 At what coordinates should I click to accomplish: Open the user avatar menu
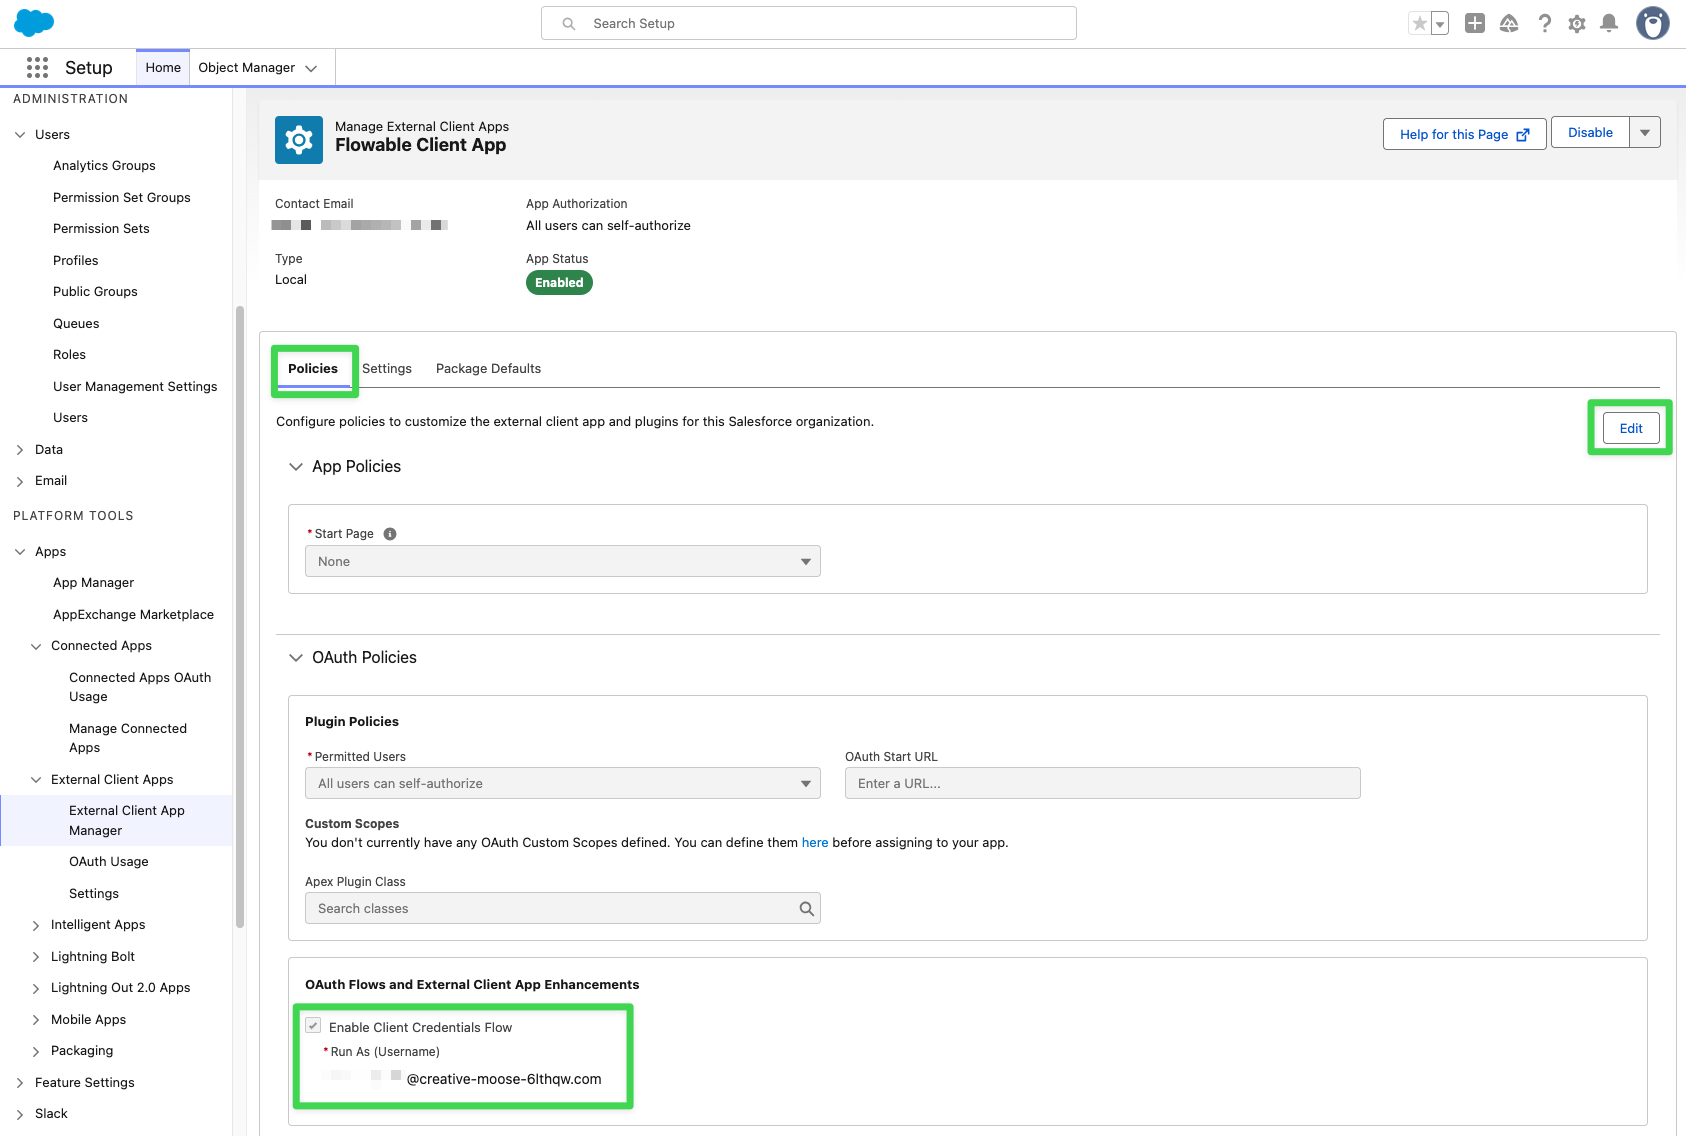pyautogui.click(x=1652, y=22)
